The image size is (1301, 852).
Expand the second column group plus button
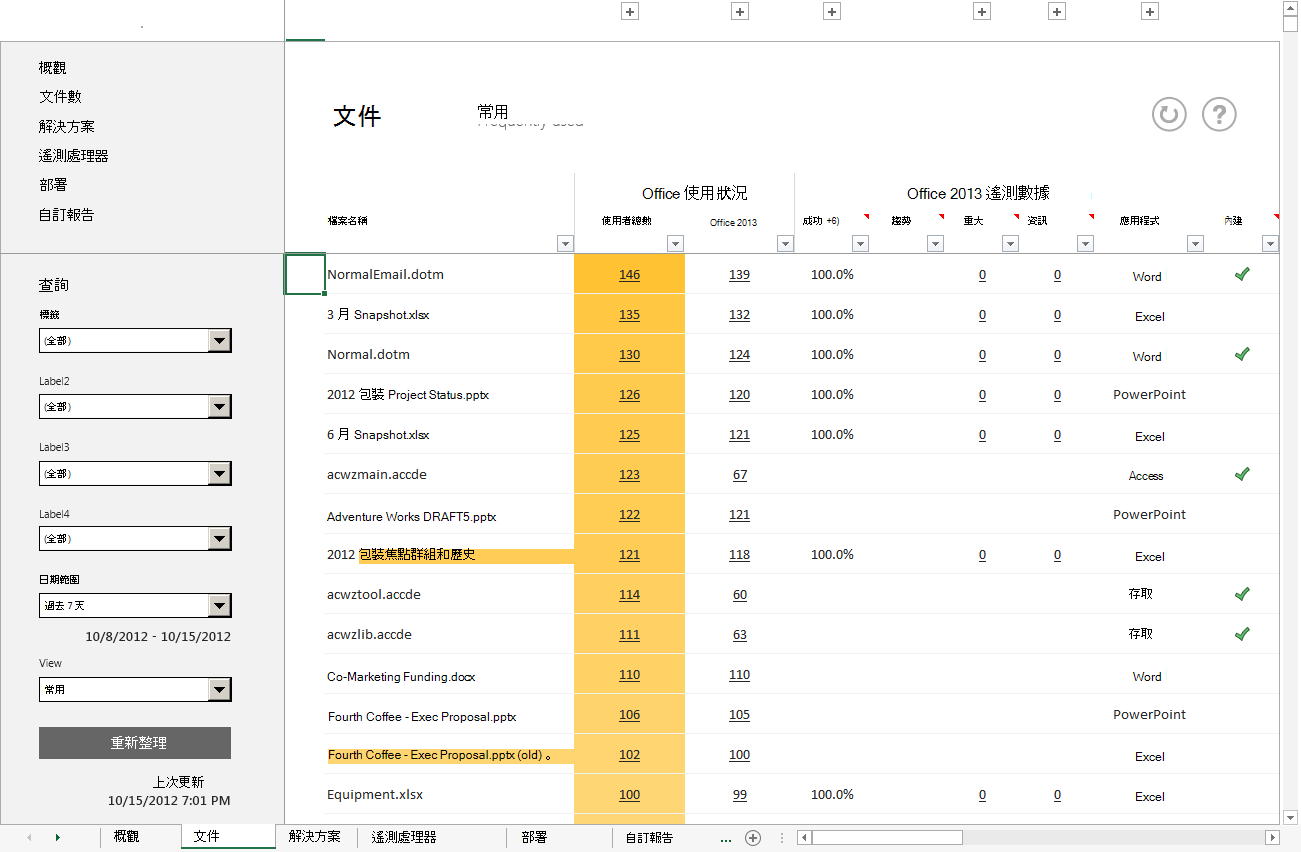pos(740,12)
